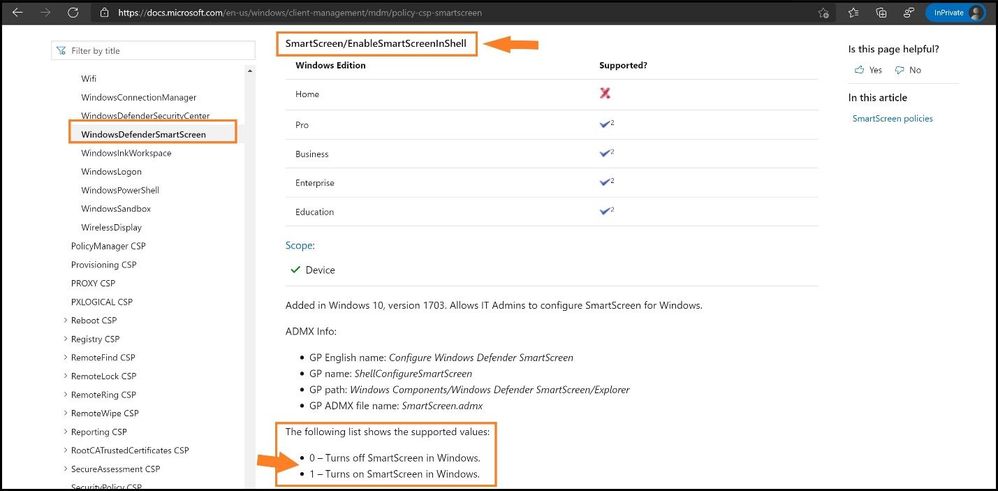This screenshot has height=491, width=998.
Task: Click the sidebar scroll up arrow
Action: click(250, 70)
